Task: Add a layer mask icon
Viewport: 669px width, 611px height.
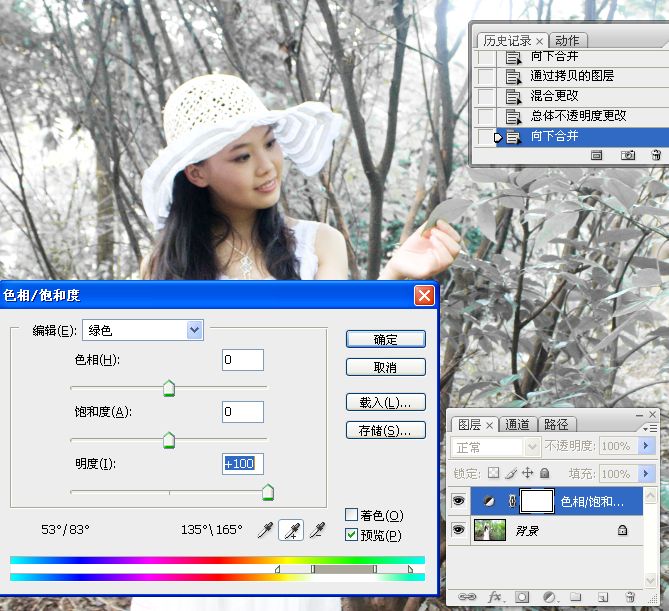Action: point(522,596)
